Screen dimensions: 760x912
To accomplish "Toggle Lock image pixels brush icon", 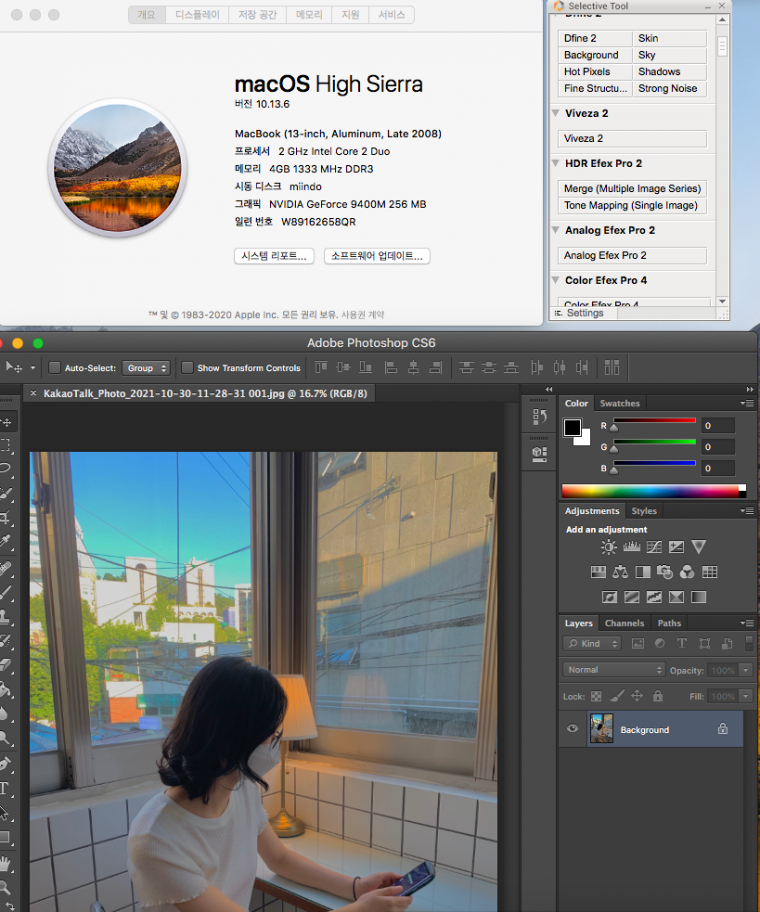I will (x=616, y=696).
